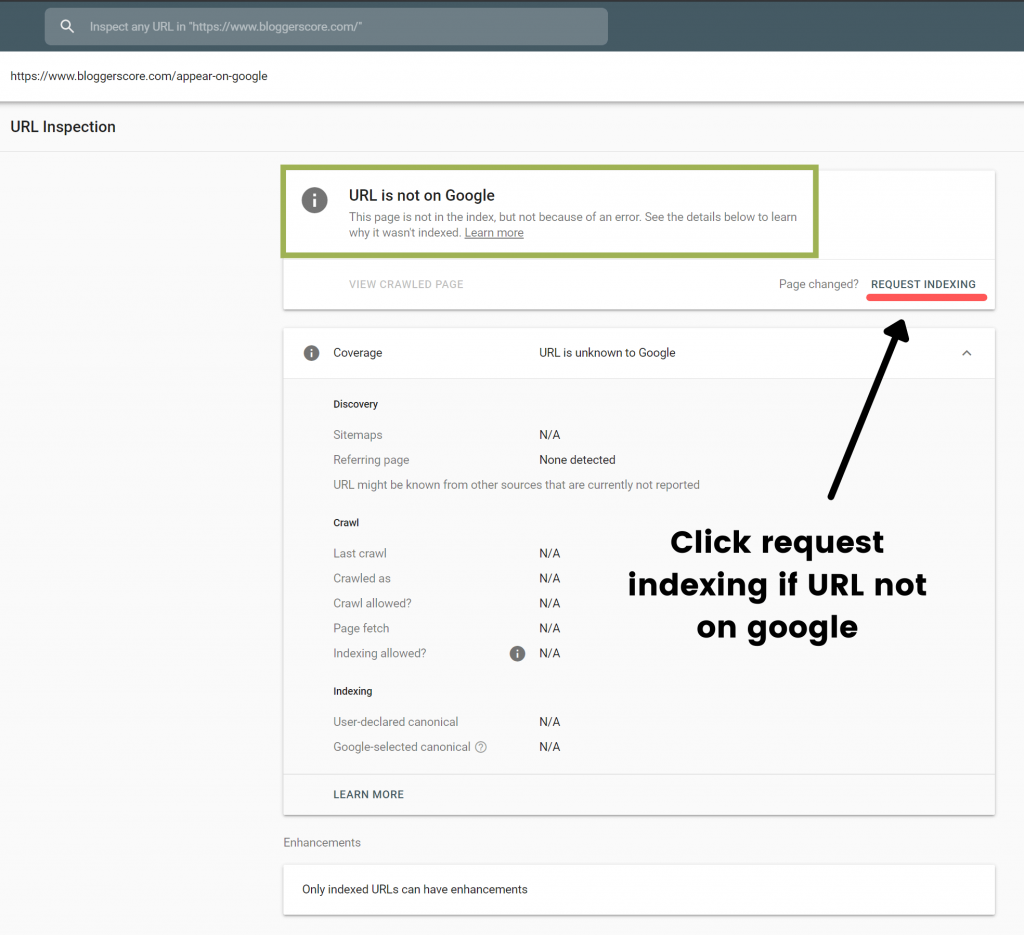Open the Learn more link in the status card

(x=494, y=233)
